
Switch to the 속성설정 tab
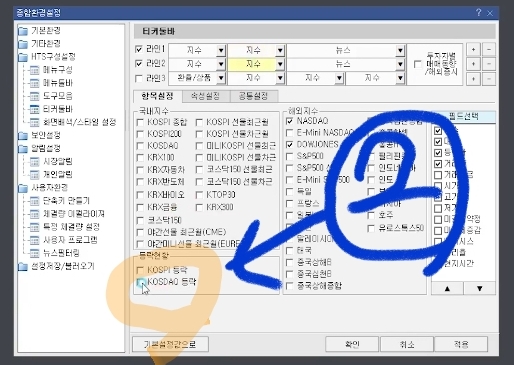pos(206,97)
